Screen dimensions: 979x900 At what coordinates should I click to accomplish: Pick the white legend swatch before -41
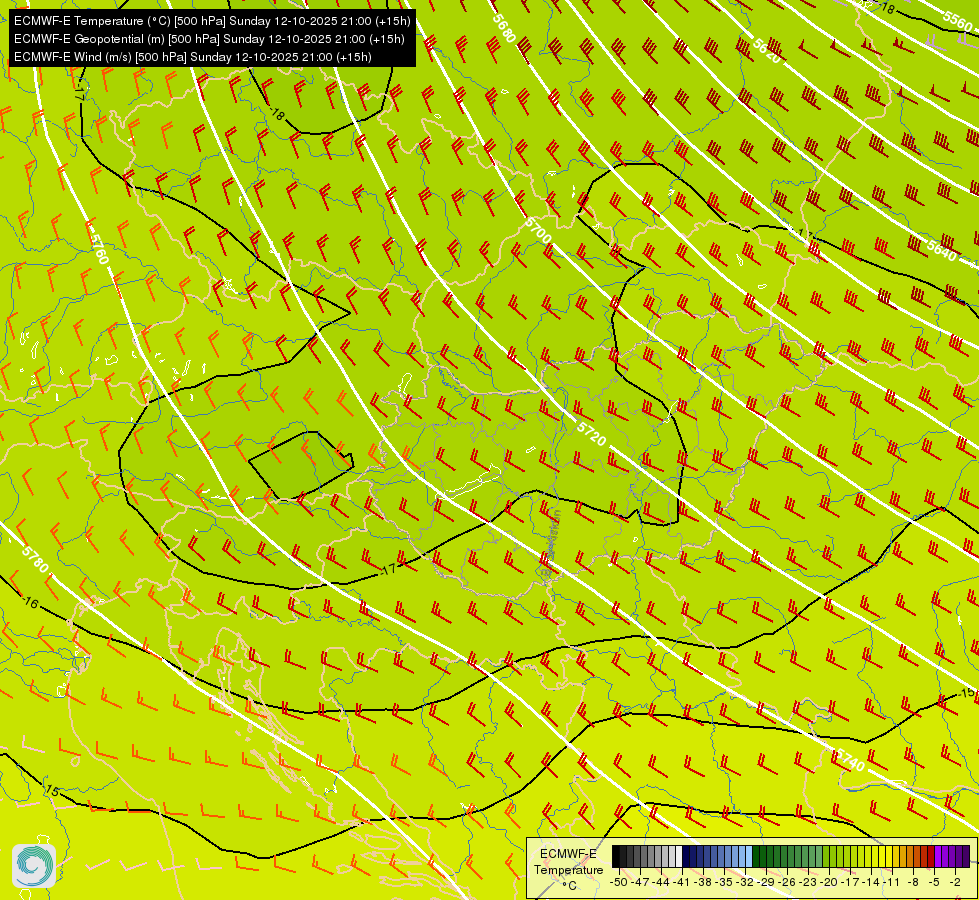679,856
